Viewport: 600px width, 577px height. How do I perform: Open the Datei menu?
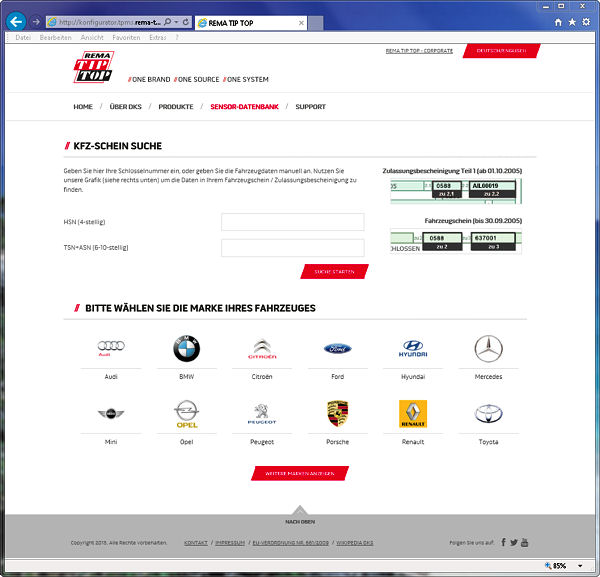click(x=23, y=37)
